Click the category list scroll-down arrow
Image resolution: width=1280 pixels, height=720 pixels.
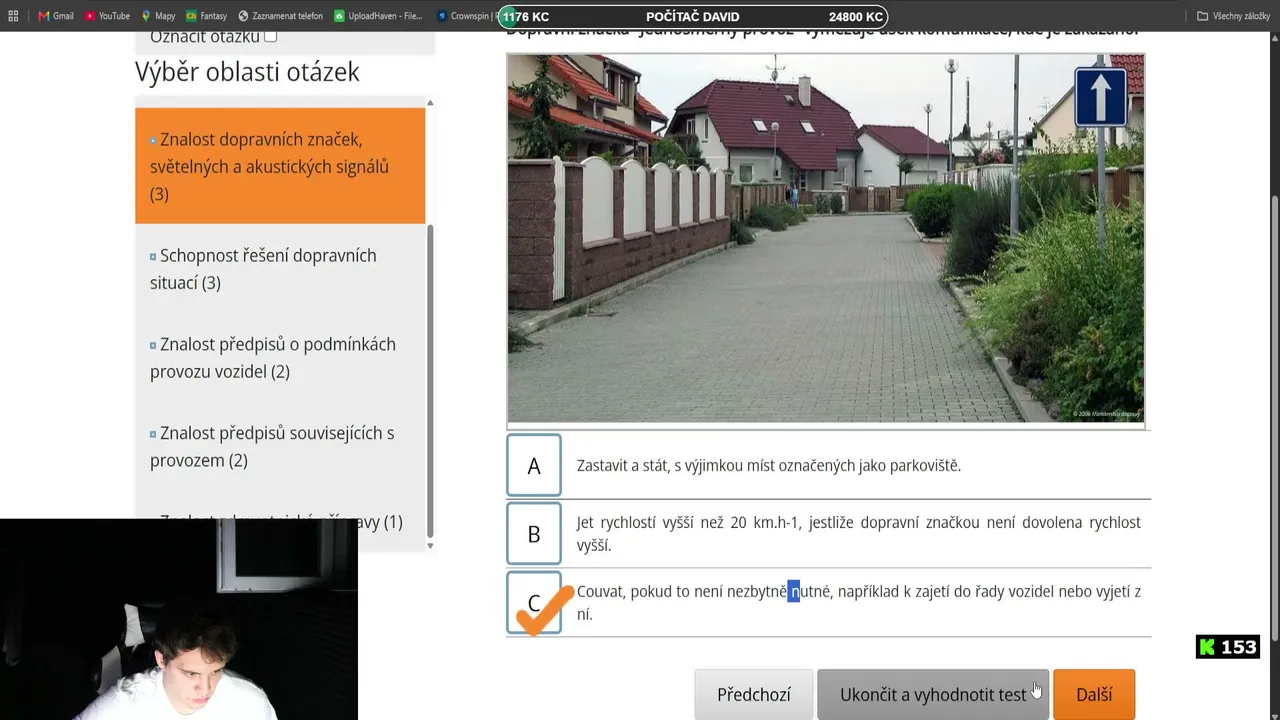[x=430, y=545]
